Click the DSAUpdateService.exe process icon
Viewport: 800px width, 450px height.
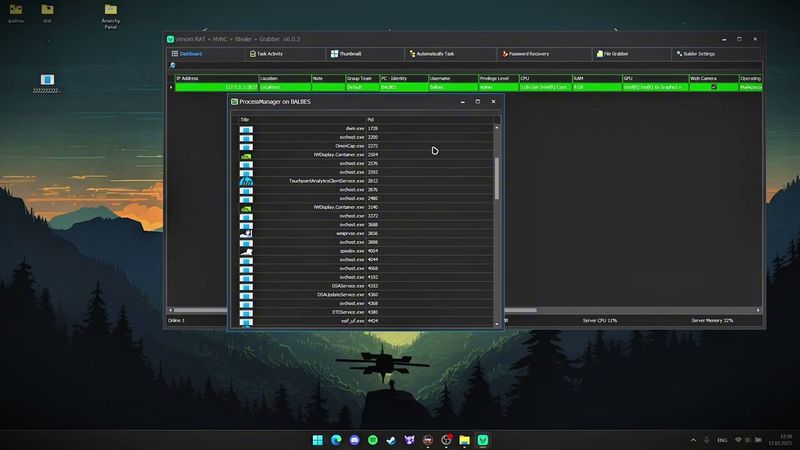(246, 295)
